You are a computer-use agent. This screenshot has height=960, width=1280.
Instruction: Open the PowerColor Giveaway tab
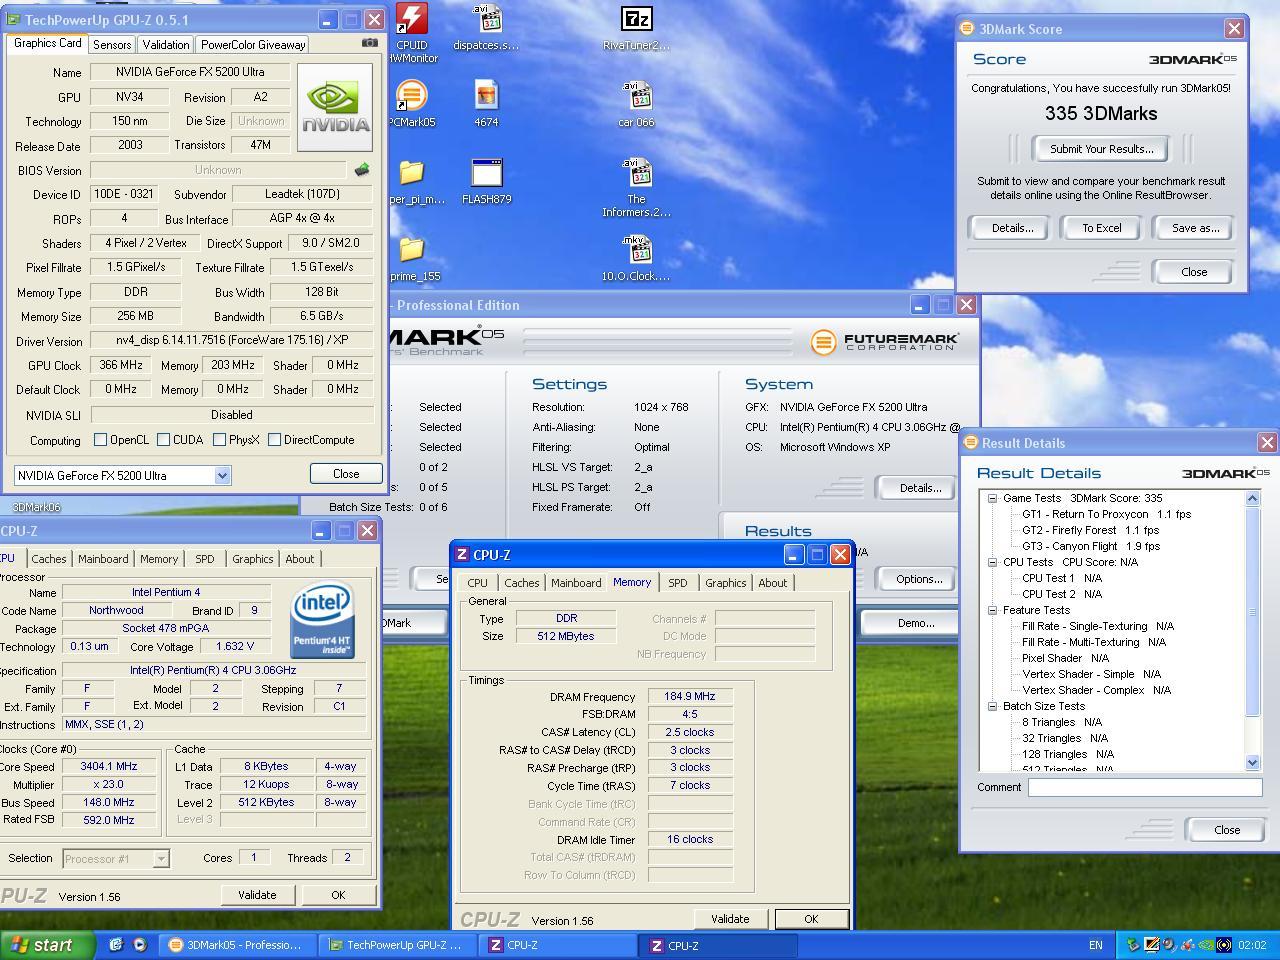tap(252, 45)
